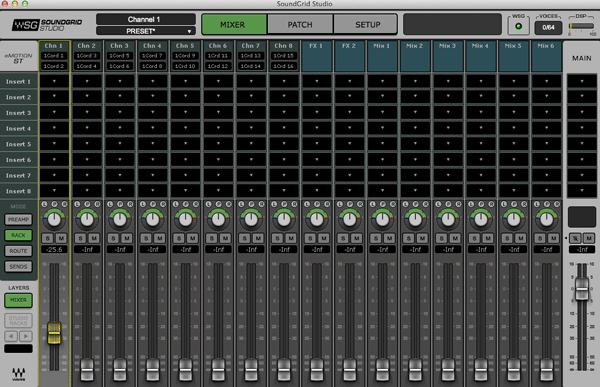This screenshot has height=387, width=600.
Task: Click the left layer navigation arrow
Action: tap(11, 336)
